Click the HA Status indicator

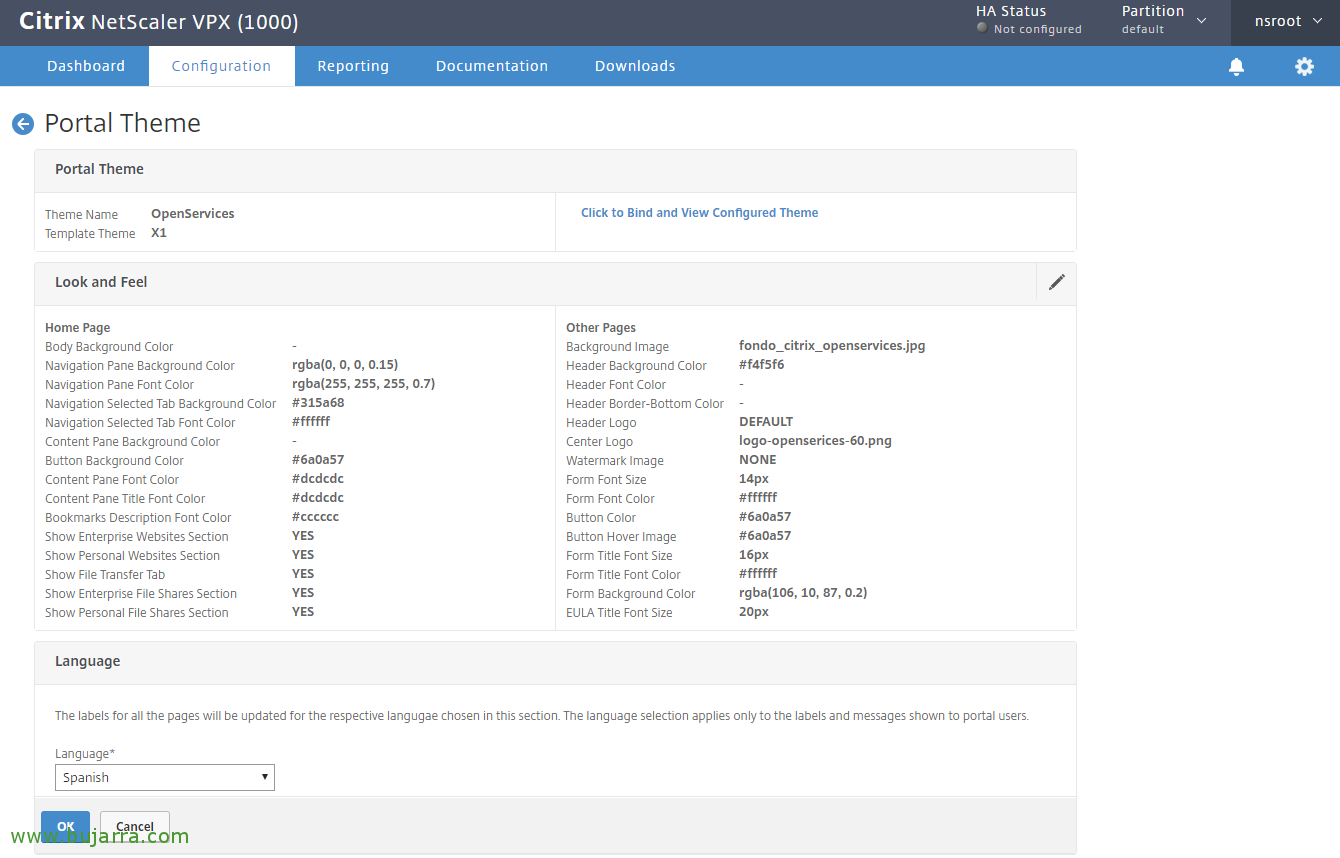point(1029,20)
